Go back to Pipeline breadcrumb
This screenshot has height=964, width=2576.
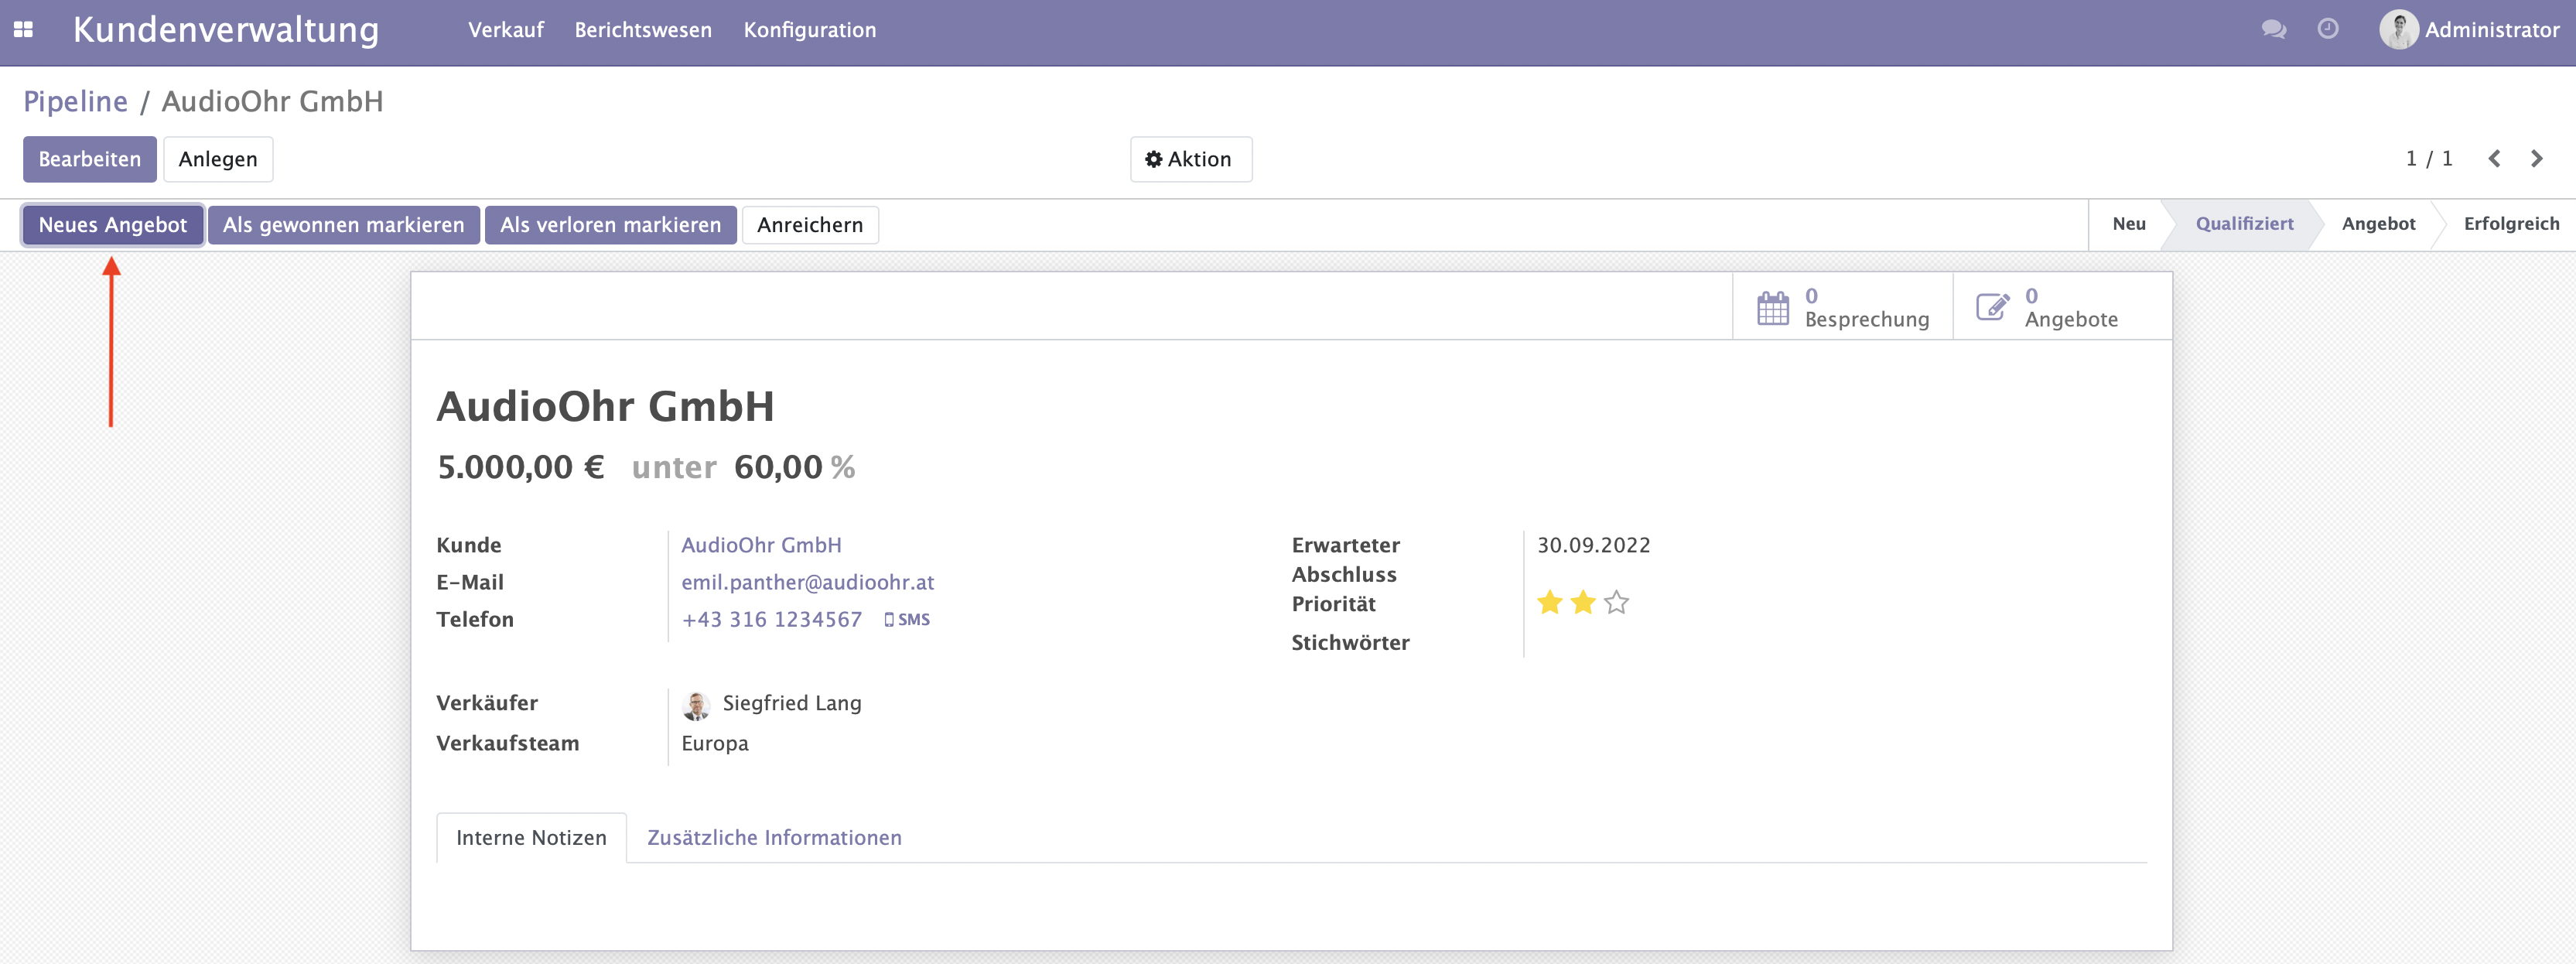(x=75, y=101)
